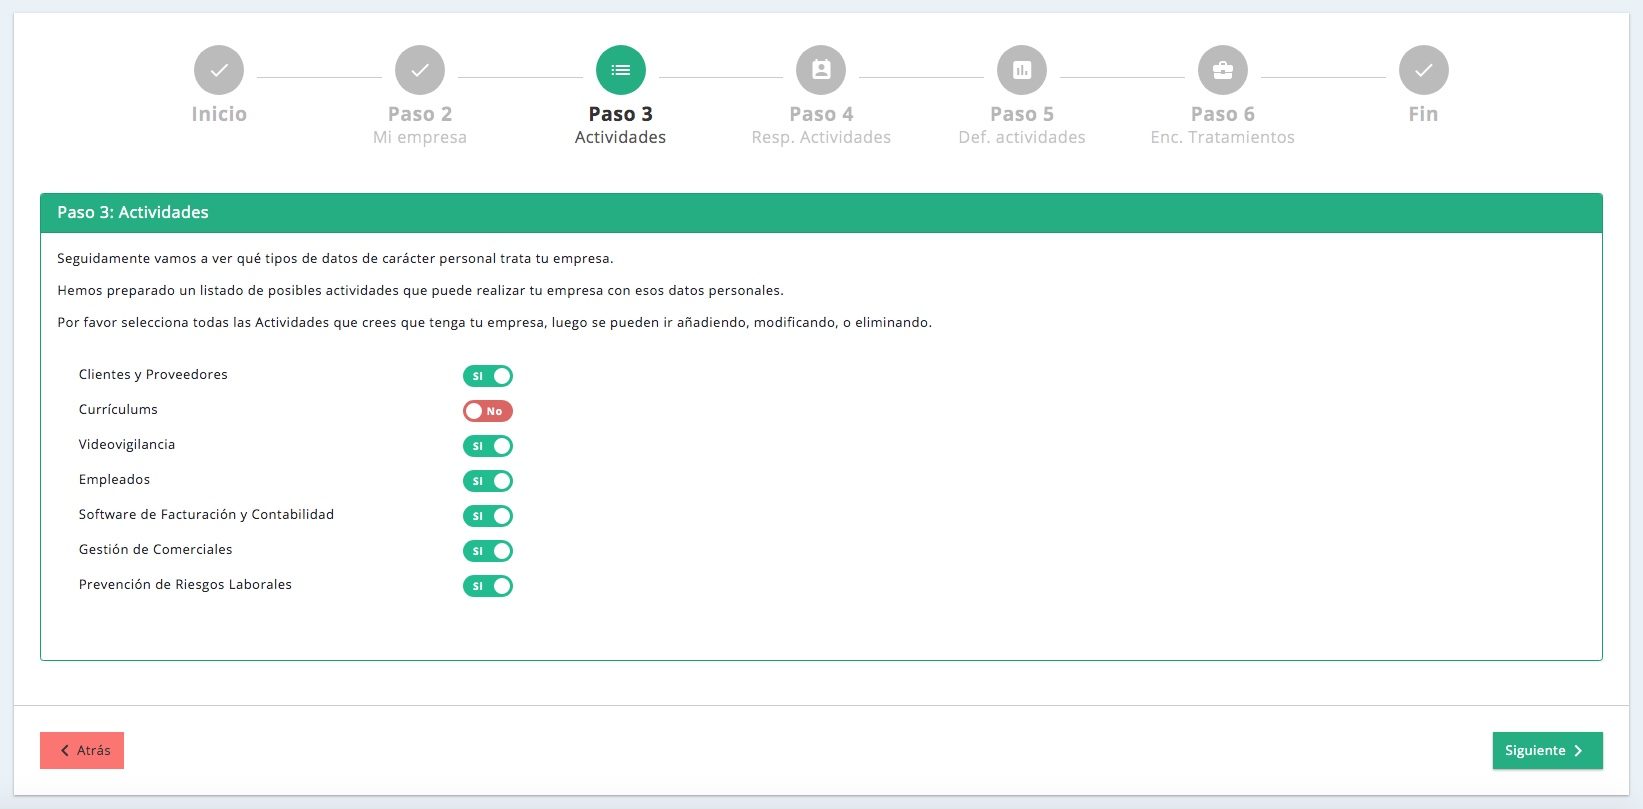
Task: Click the Paso 6 briefcase icon
Action: click(1223, 70)
